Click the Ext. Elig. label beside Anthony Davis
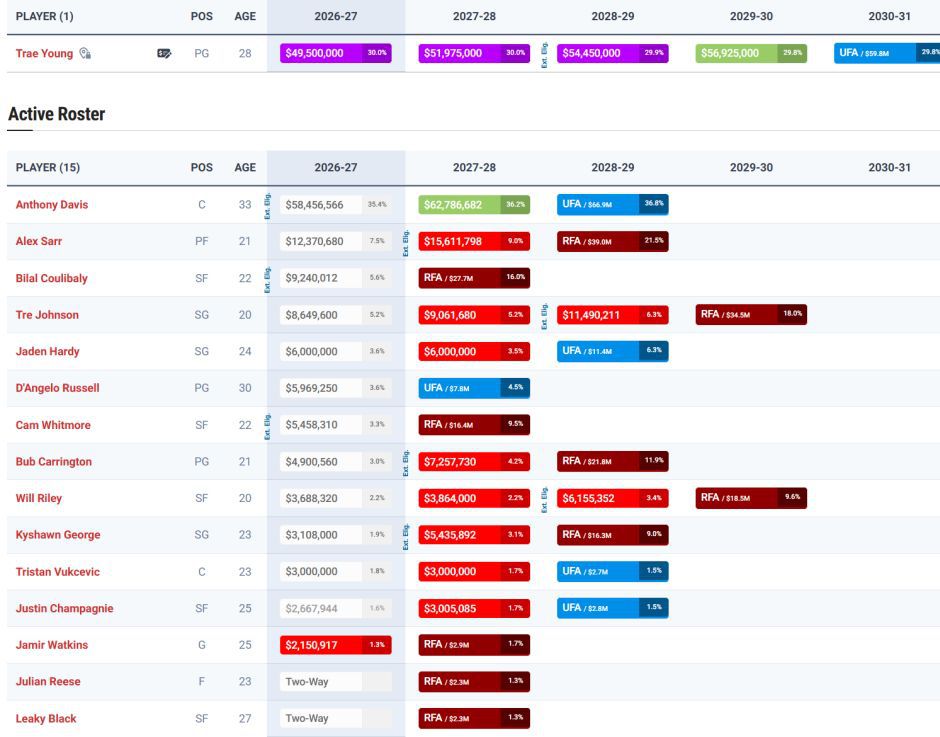Viewport: 940px width, 737px height. point(267,205)
